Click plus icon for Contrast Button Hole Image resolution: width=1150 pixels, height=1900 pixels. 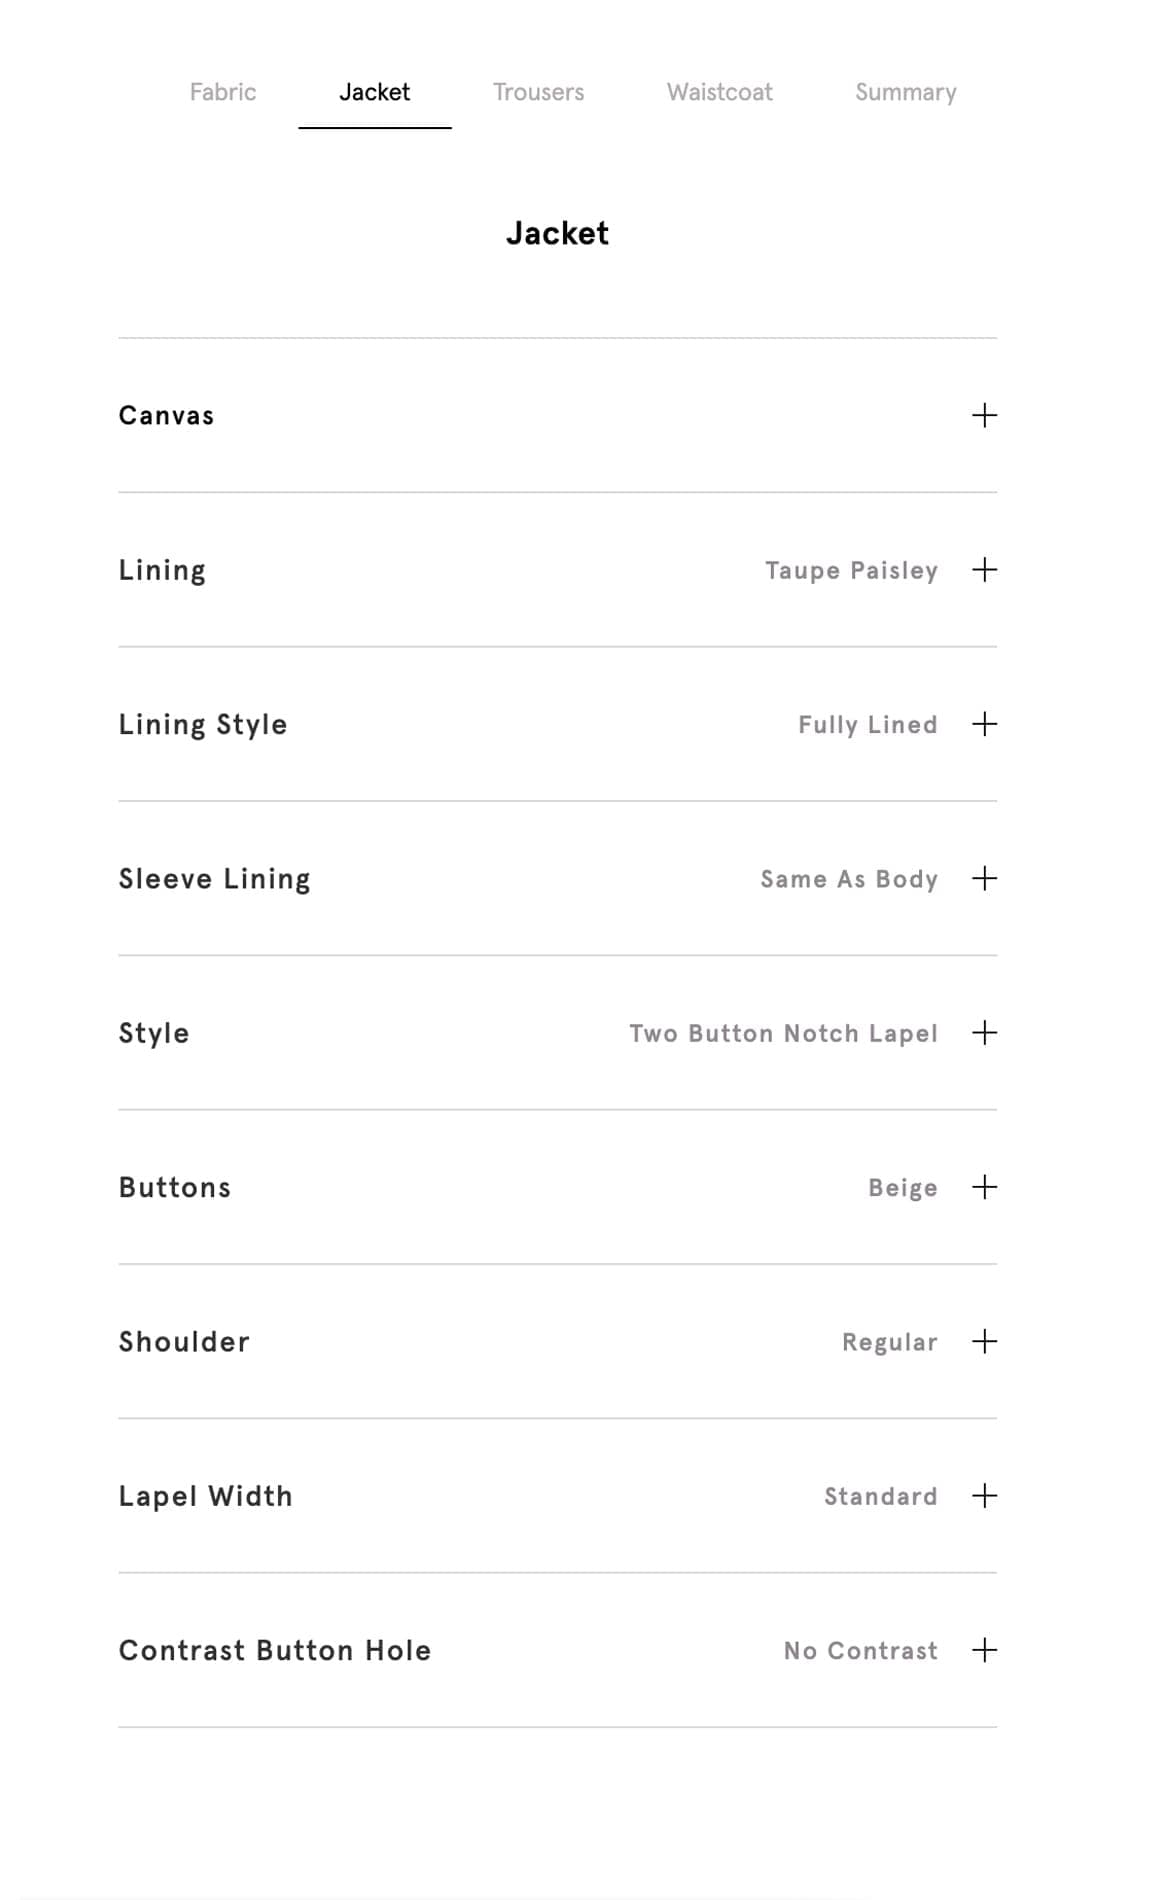point(984,1650)
